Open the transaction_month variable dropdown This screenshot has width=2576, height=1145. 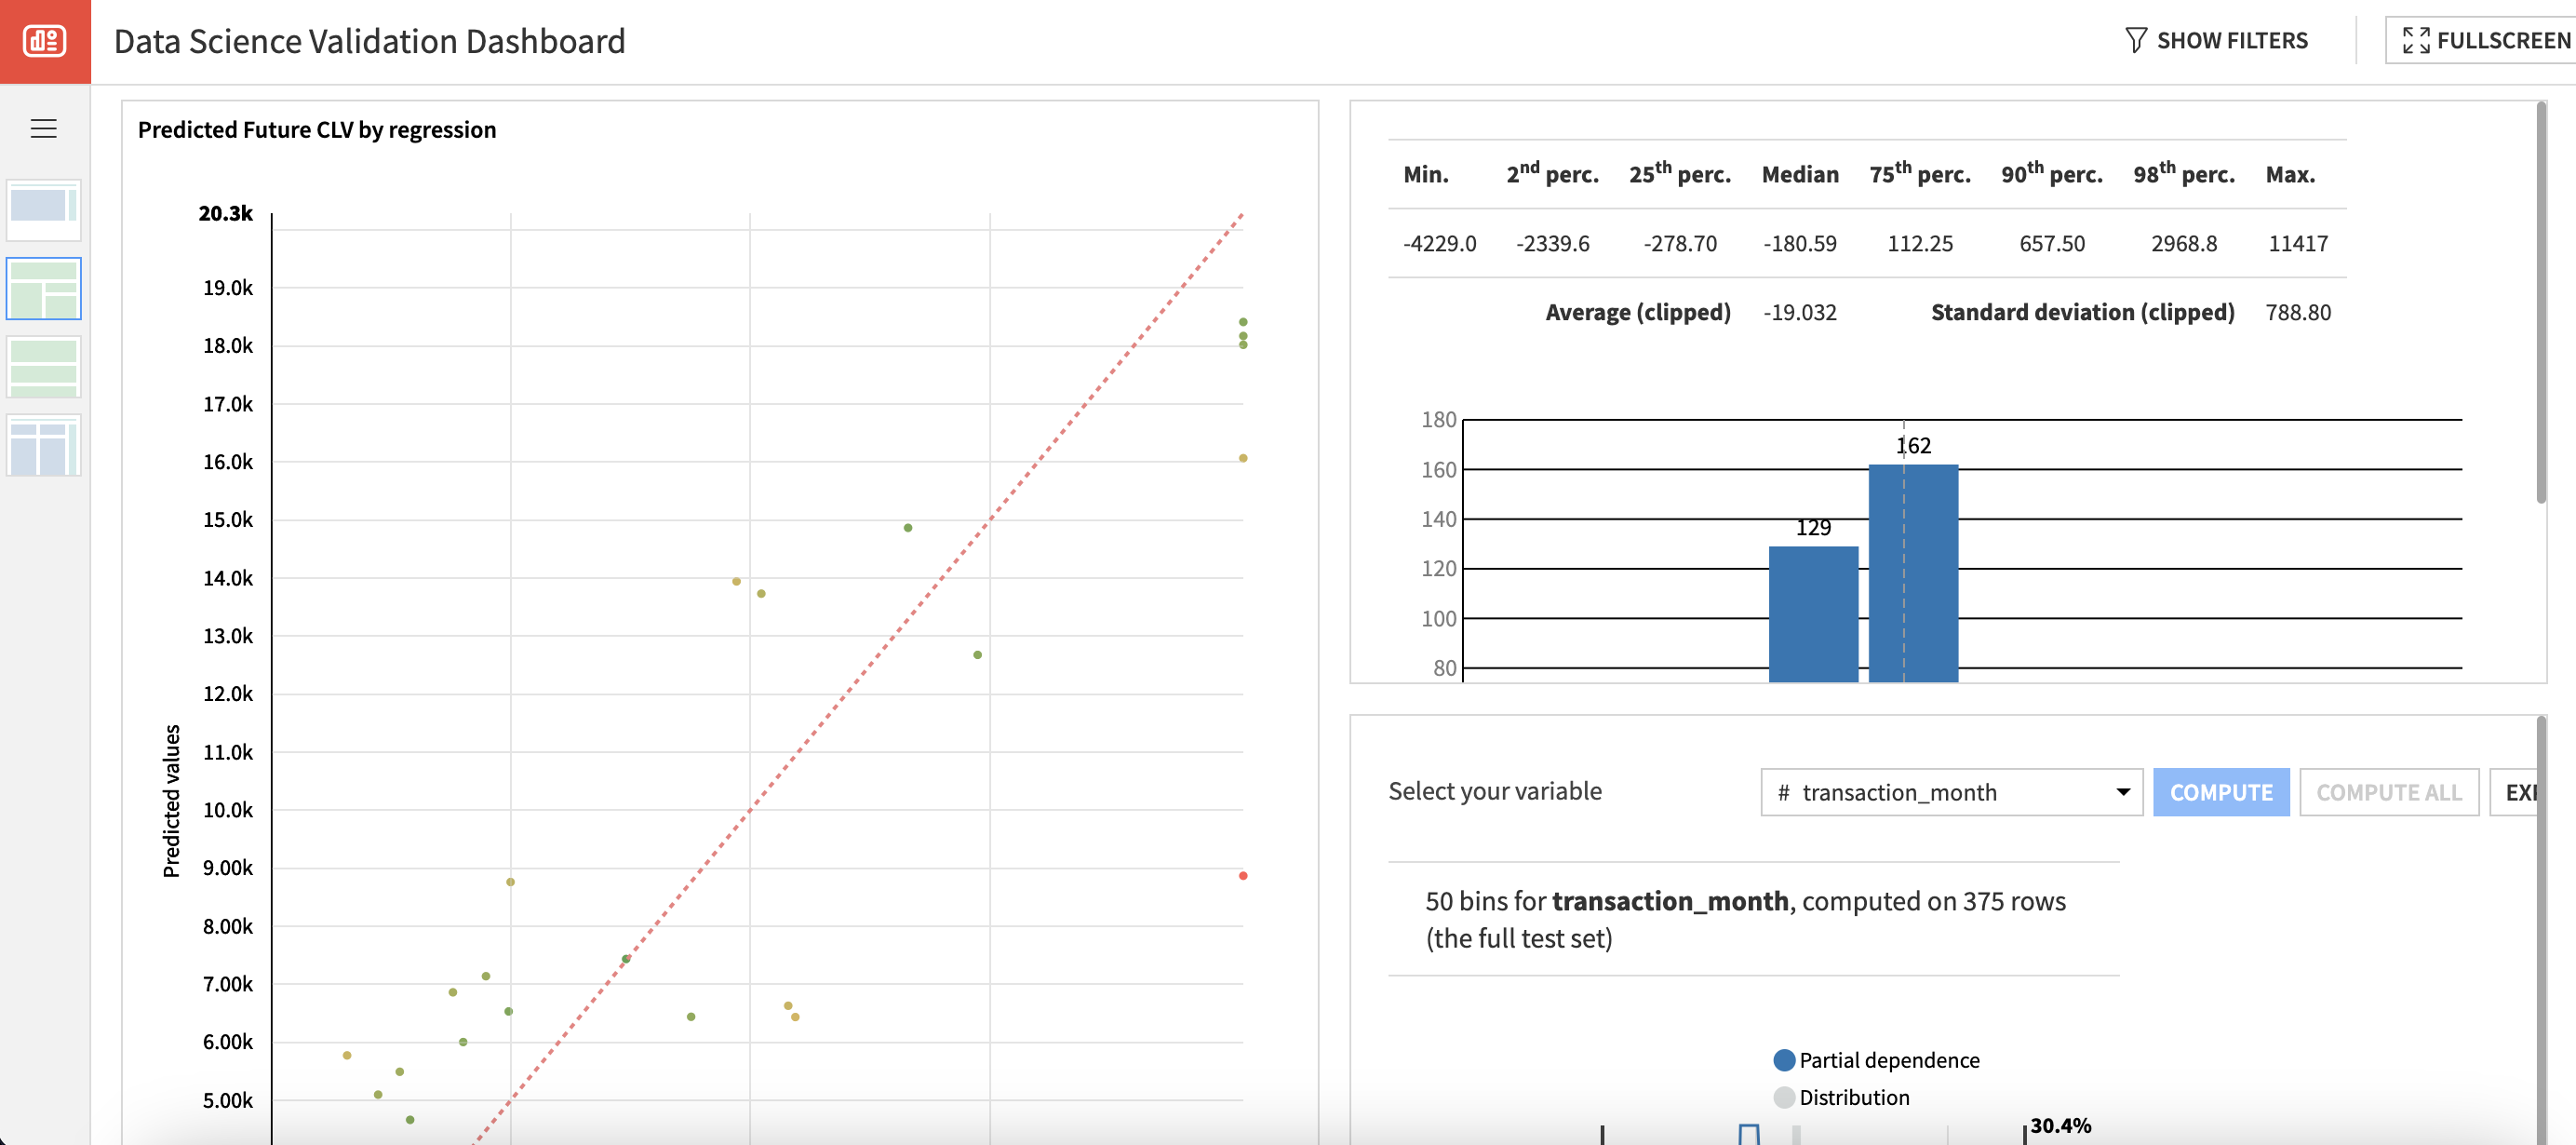[x=1950, y=792]
